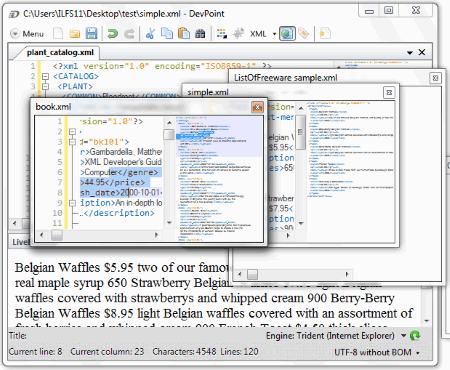
Task: Toggle the live preview globe icon
Action: (x=287, y=34)
